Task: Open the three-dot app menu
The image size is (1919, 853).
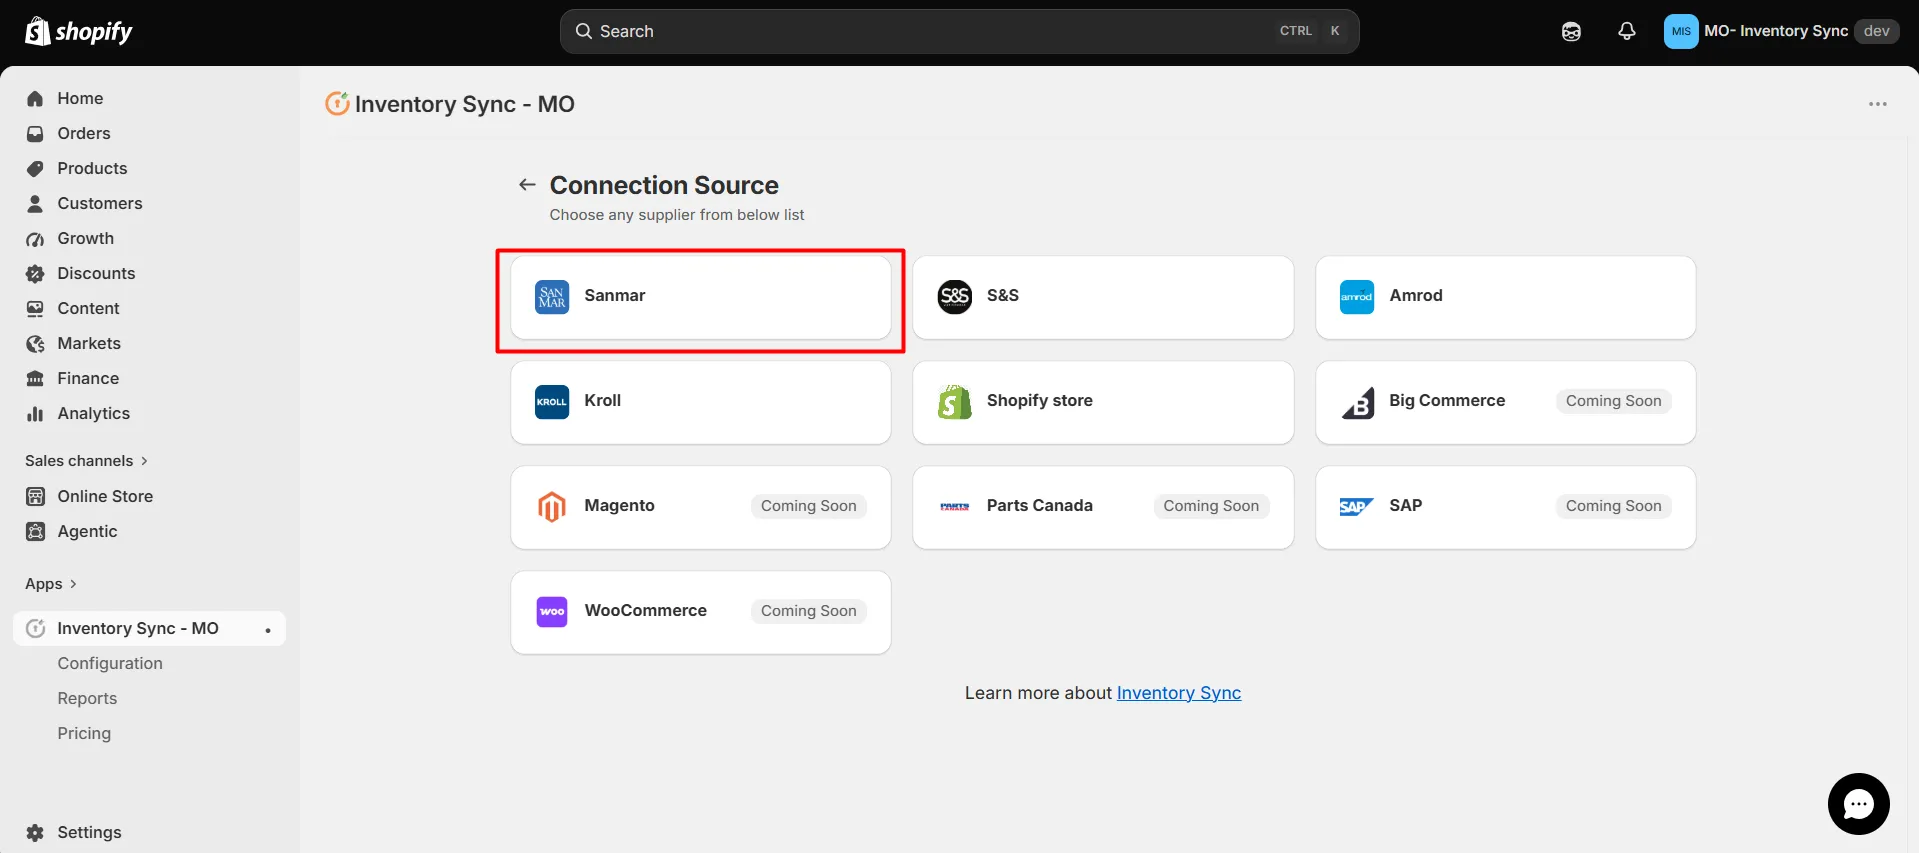Action: (1877, 104)
